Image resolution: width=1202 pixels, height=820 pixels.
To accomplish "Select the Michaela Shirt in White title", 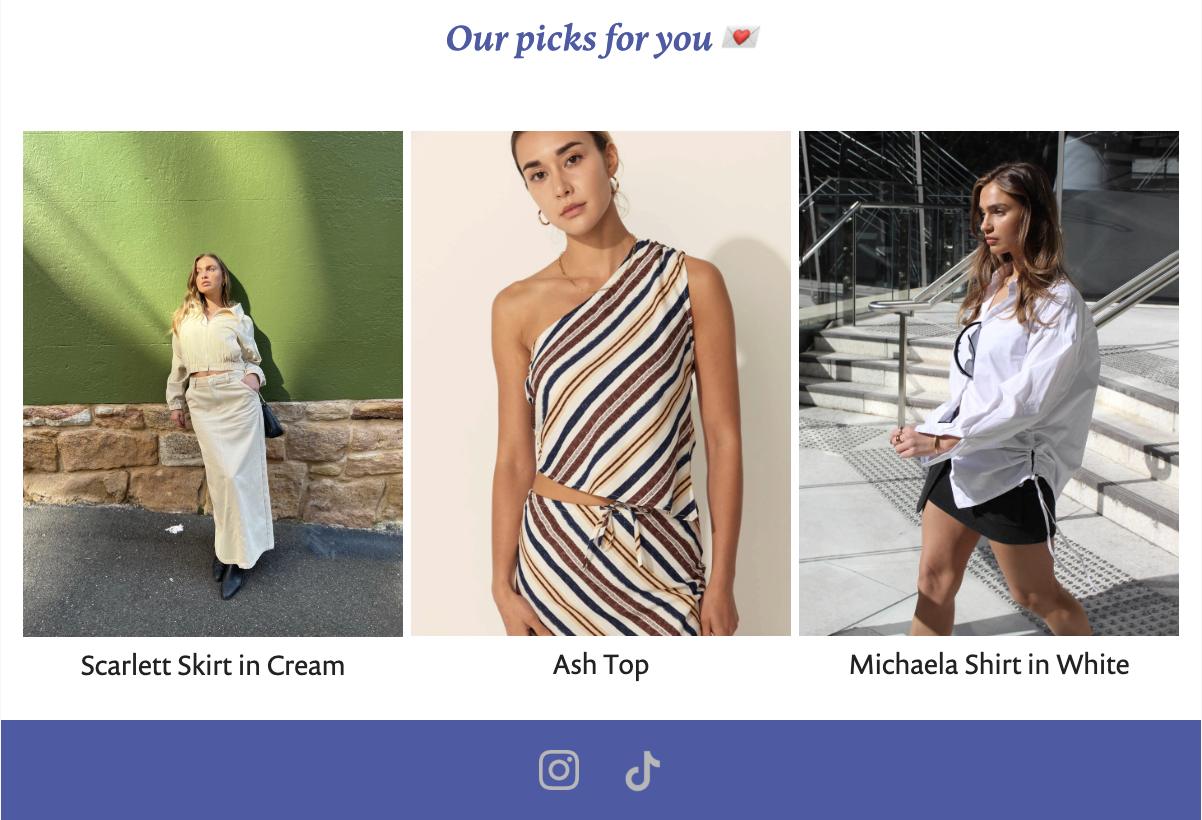I will 989,665.
